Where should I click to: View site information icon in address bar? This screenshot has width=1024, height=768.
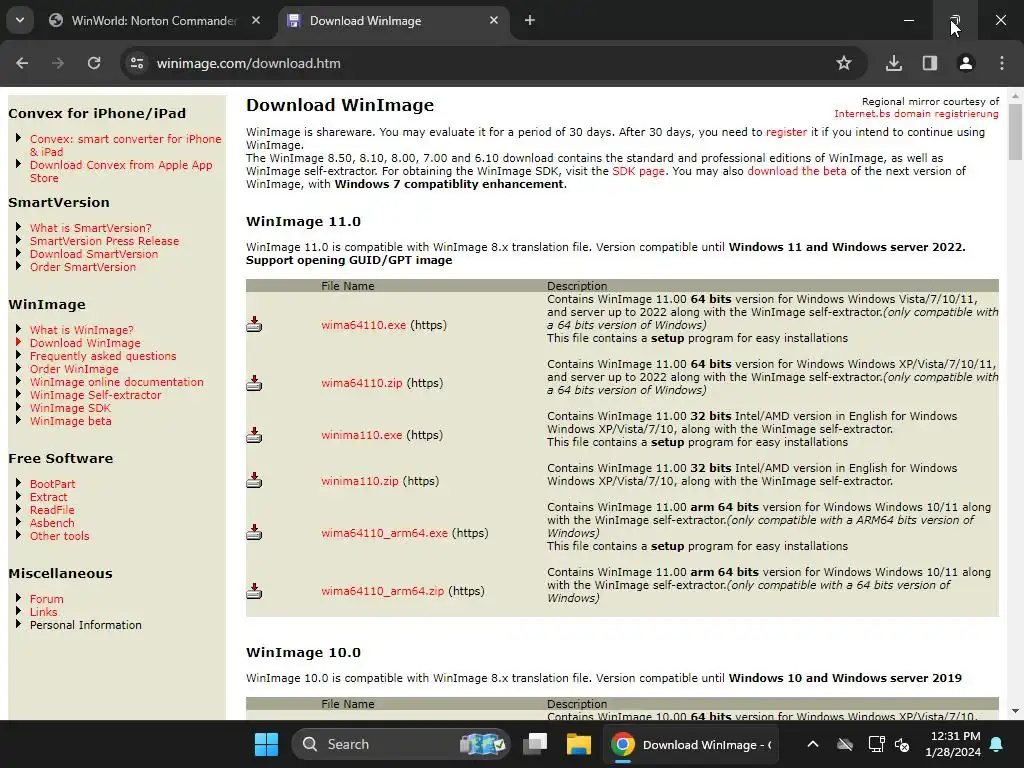coord(137,63)
